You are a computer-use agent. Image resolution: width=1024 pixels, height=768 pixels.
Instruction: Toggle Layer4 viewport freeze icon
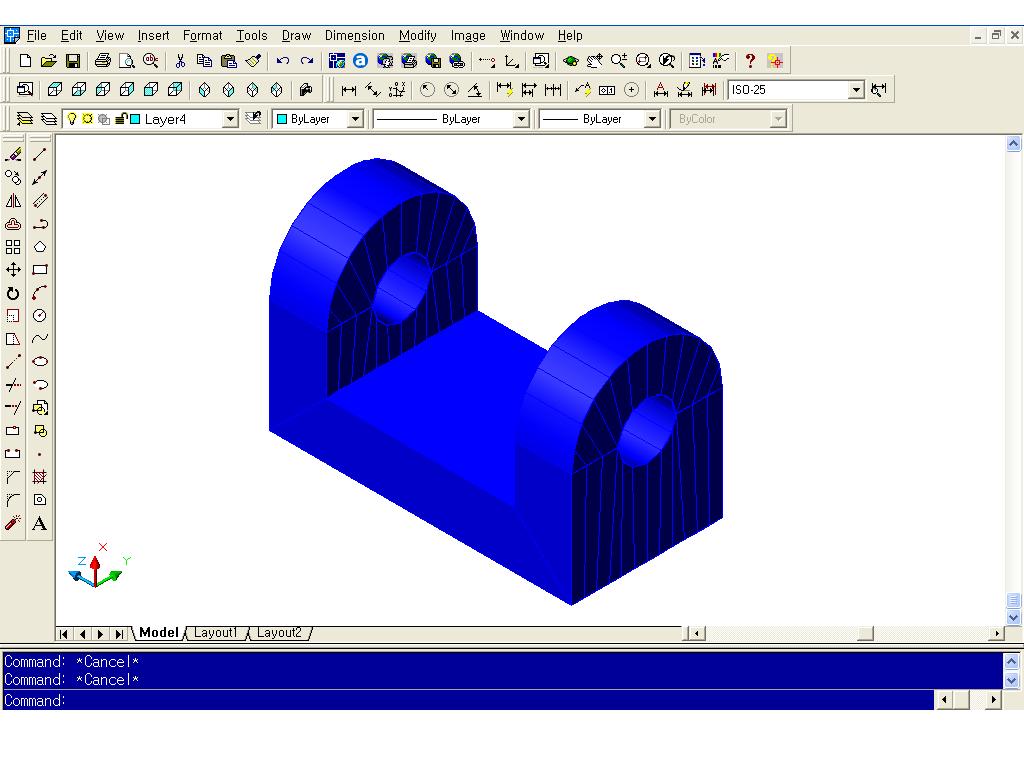tap(104, 119)
